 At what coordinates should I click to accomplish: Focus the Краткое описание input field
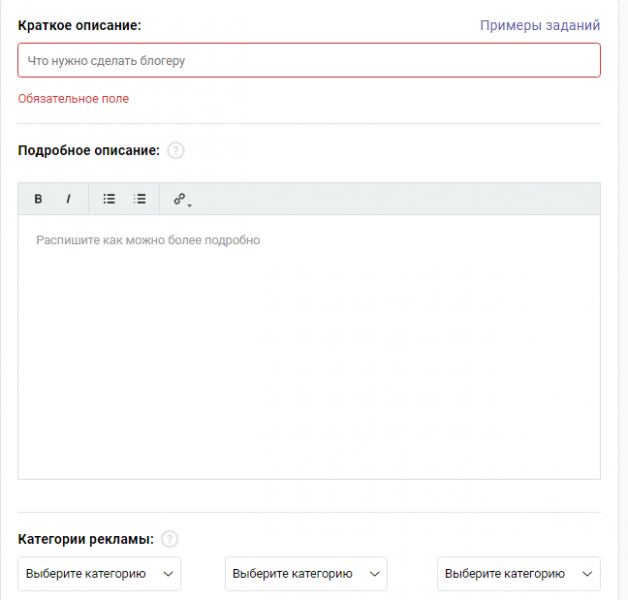[x=309, y=60]
